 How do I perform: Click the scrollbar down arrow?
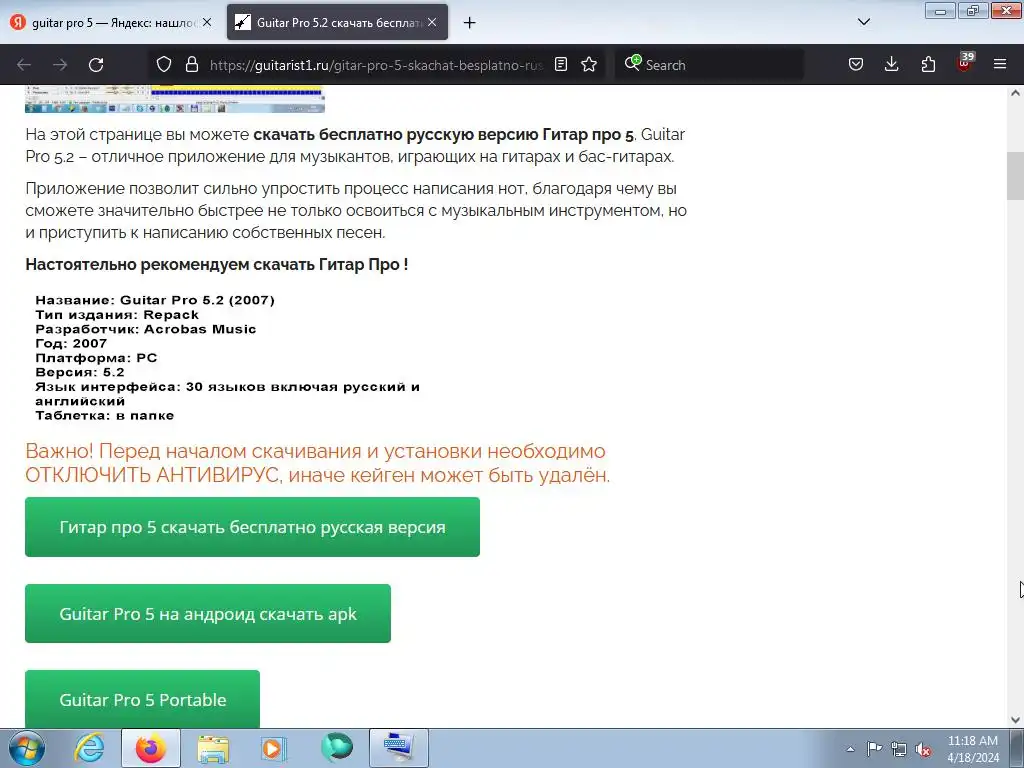tap(1015, 720)
